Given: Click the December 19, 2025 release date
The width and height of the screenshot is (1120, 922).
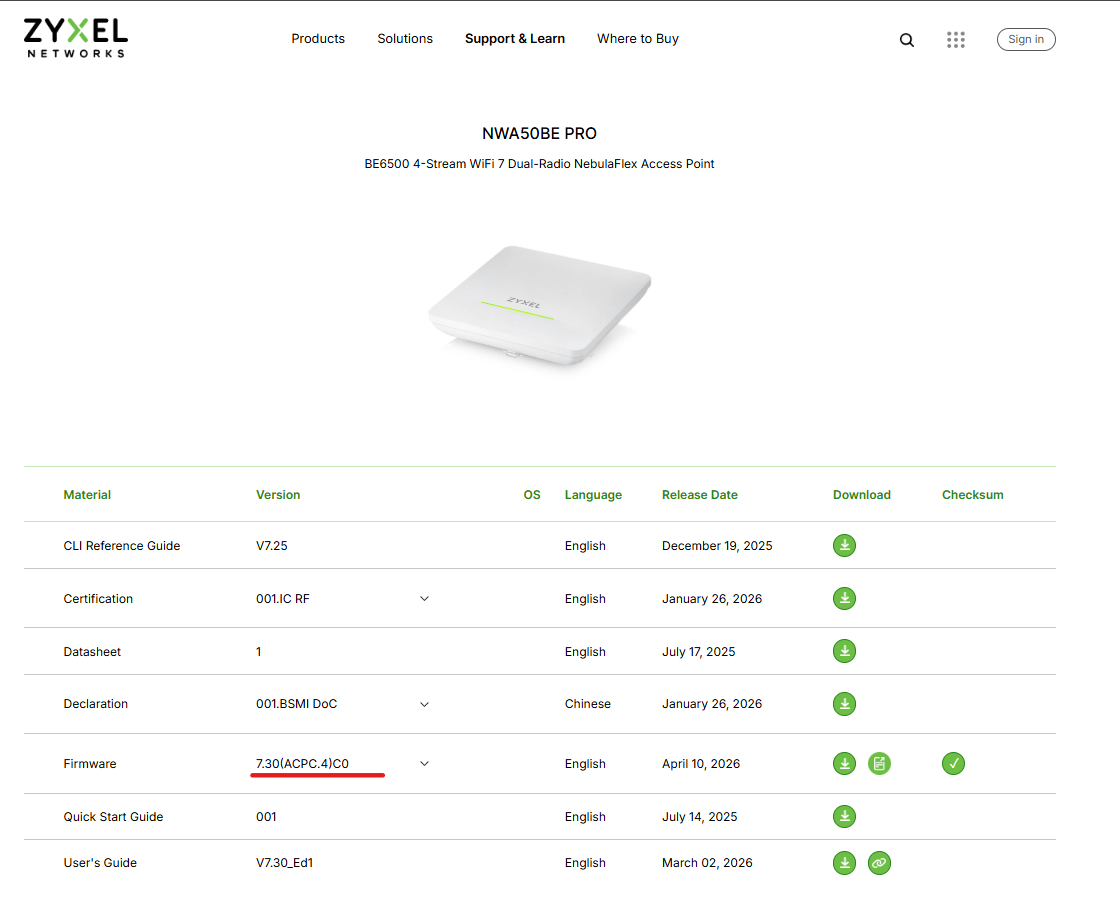Looking at the screenshot, I should tap(717, 546).
